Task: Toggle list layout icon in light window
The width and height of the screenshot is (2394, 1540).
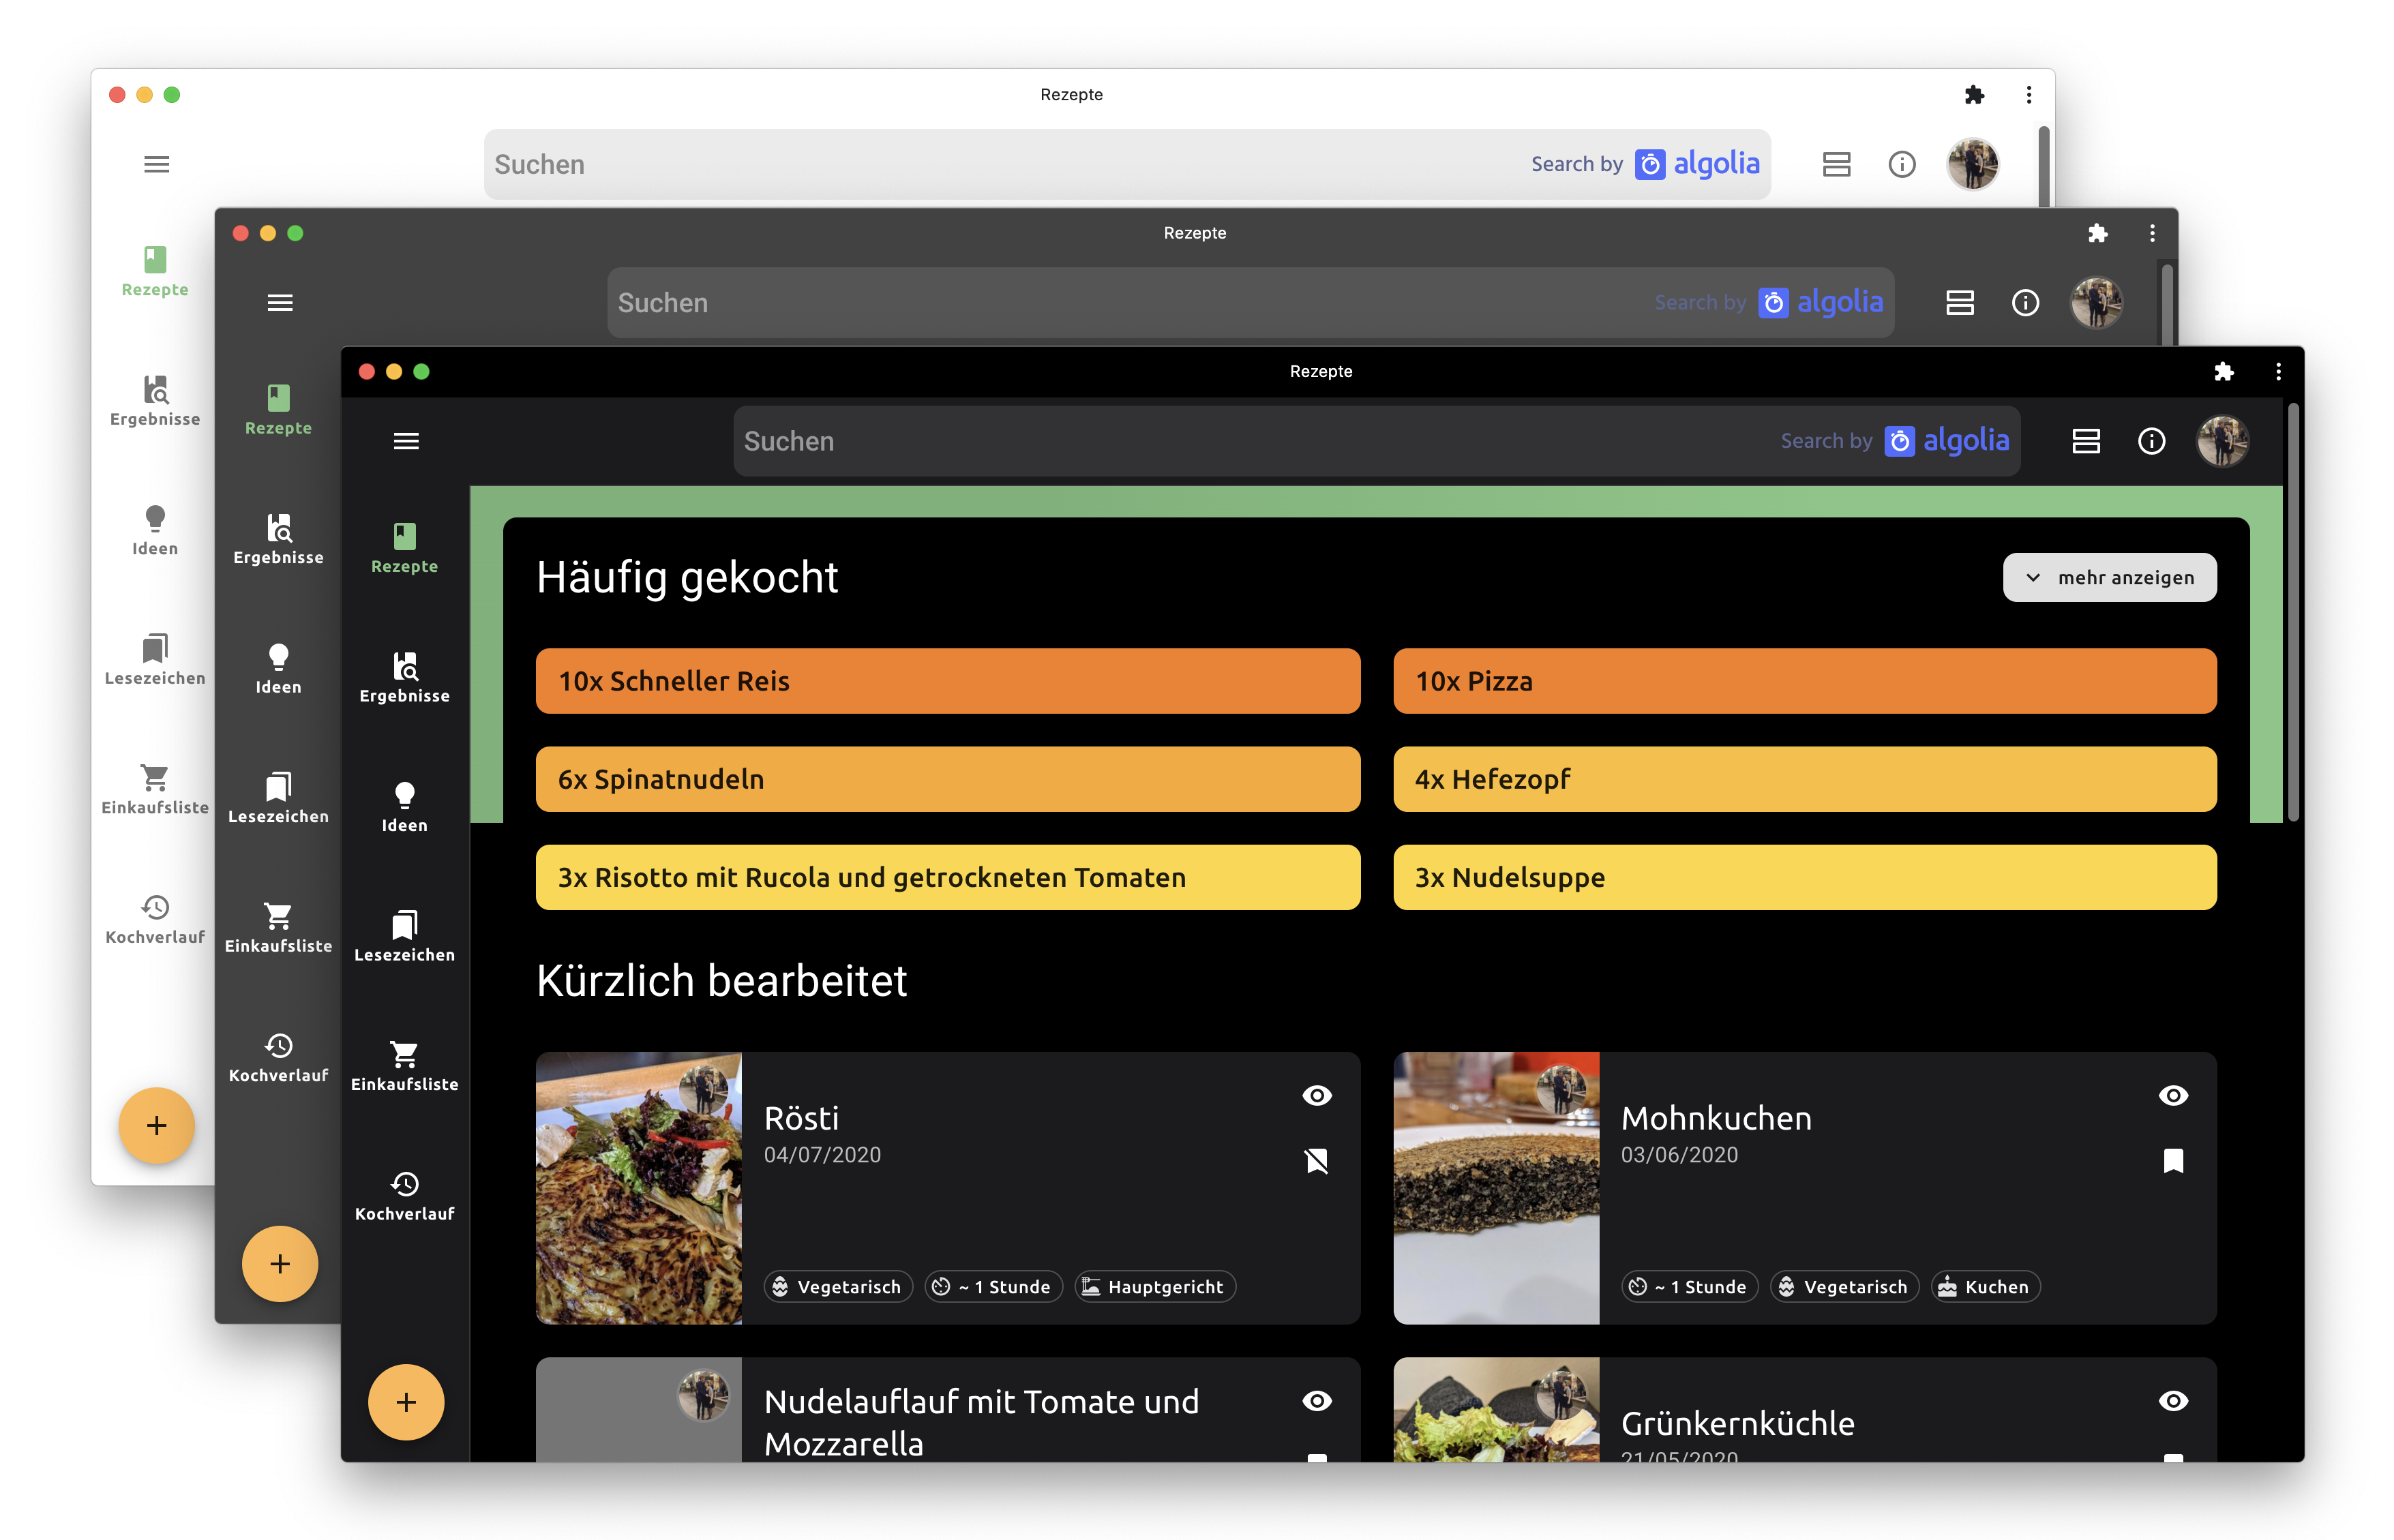Action: point(1837,164)
